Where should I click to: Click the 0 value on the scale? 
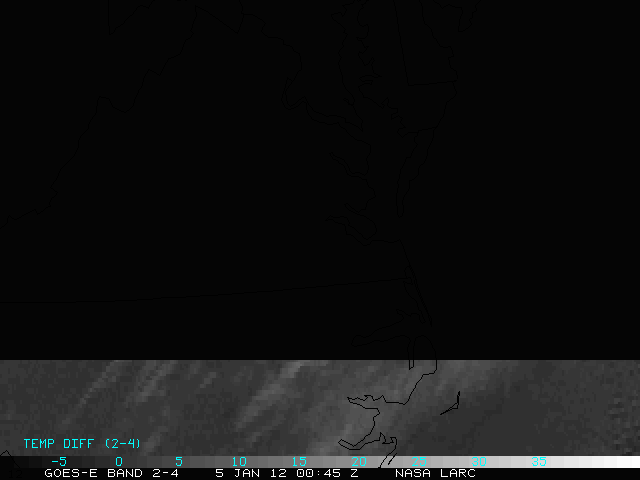(x=119, y=461)
